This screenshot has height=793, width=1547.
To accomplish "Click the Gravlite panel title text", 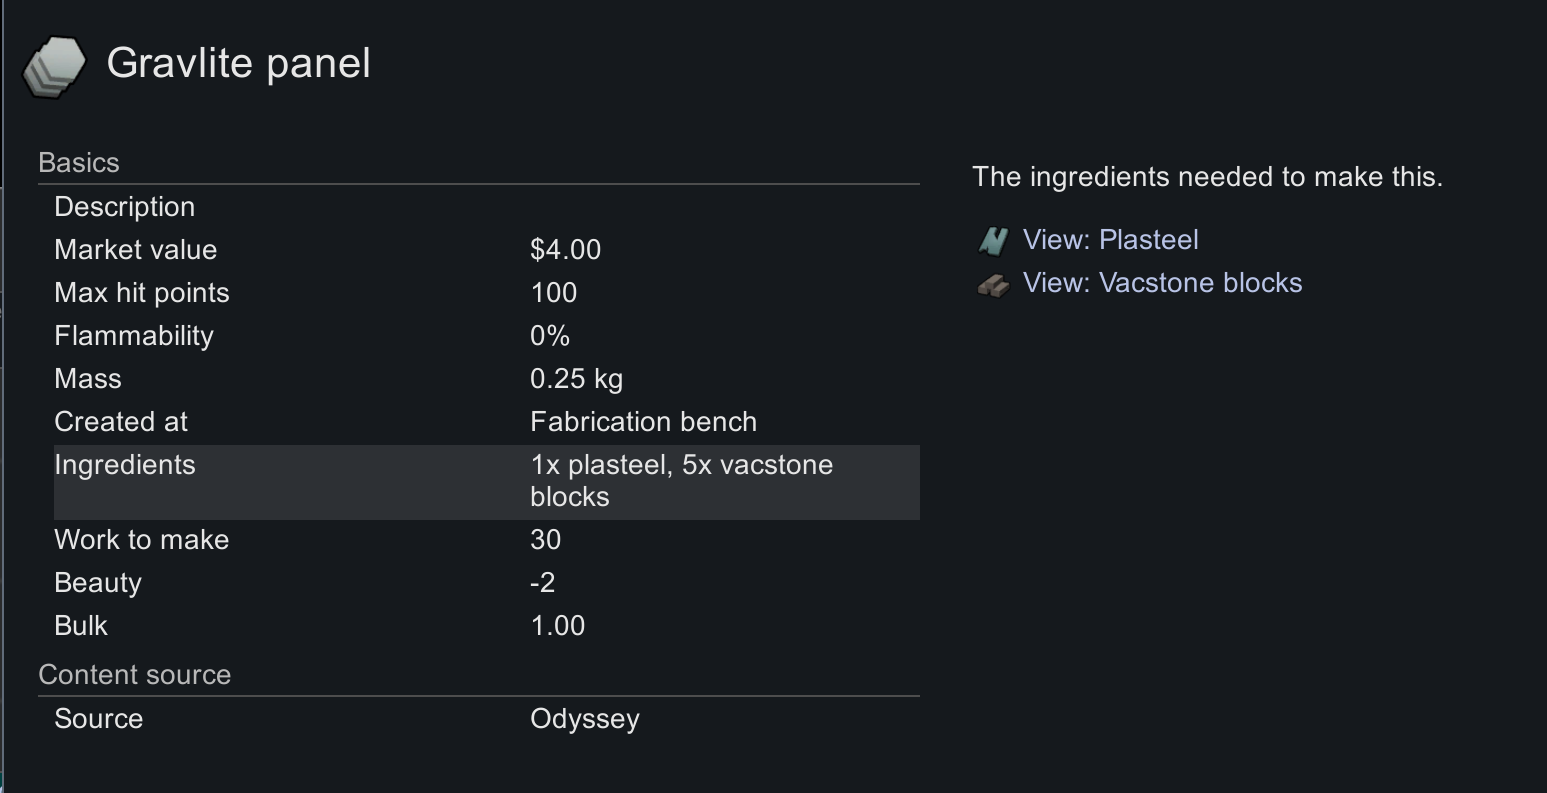I will 239,64.
